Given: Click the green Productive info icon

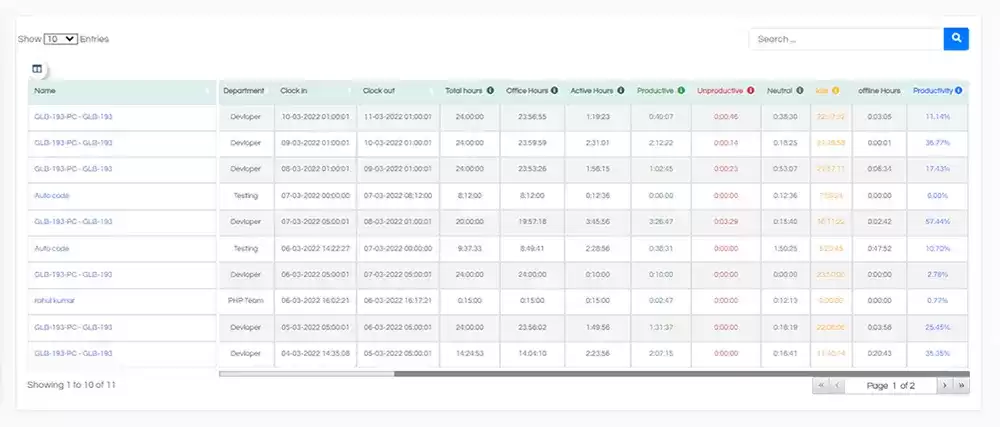Looking at the screenshot, I should click(681, 91).
